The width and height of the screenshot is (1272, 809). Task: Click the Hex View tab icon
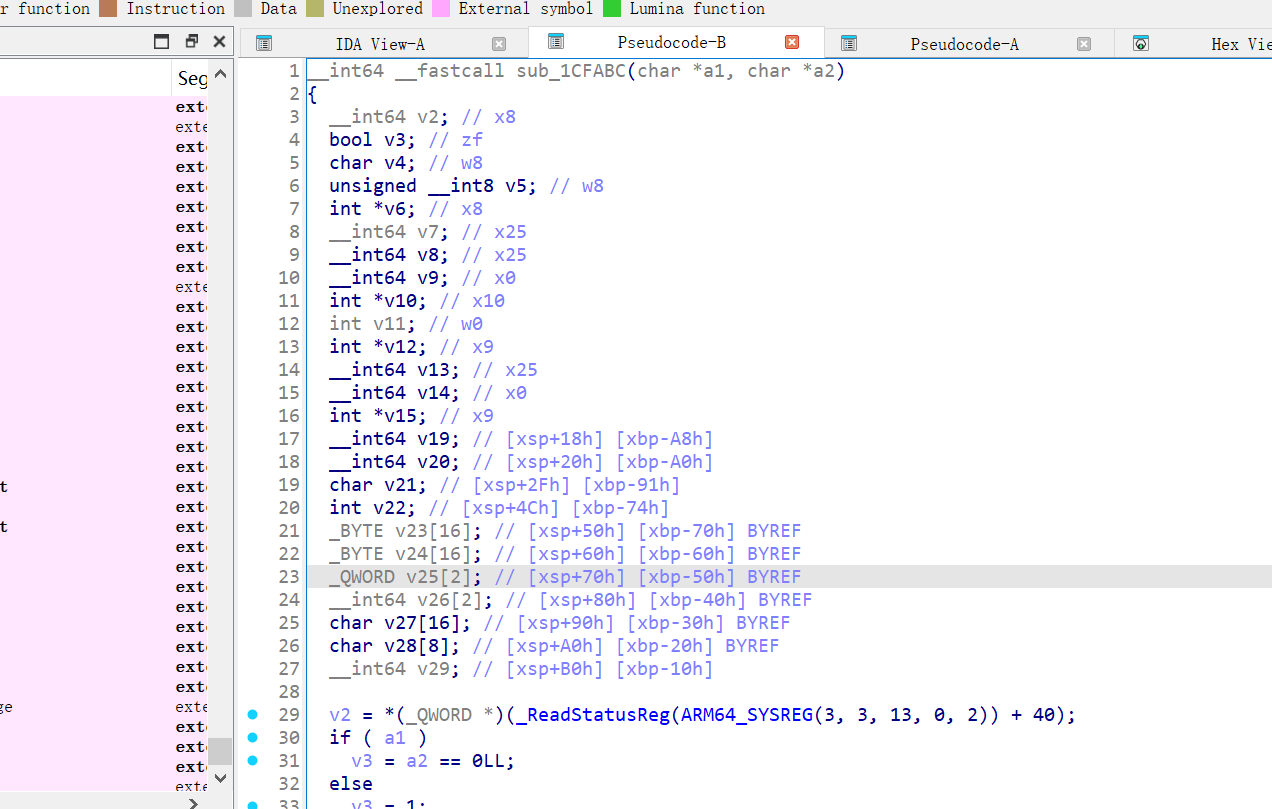[1141, 44]
